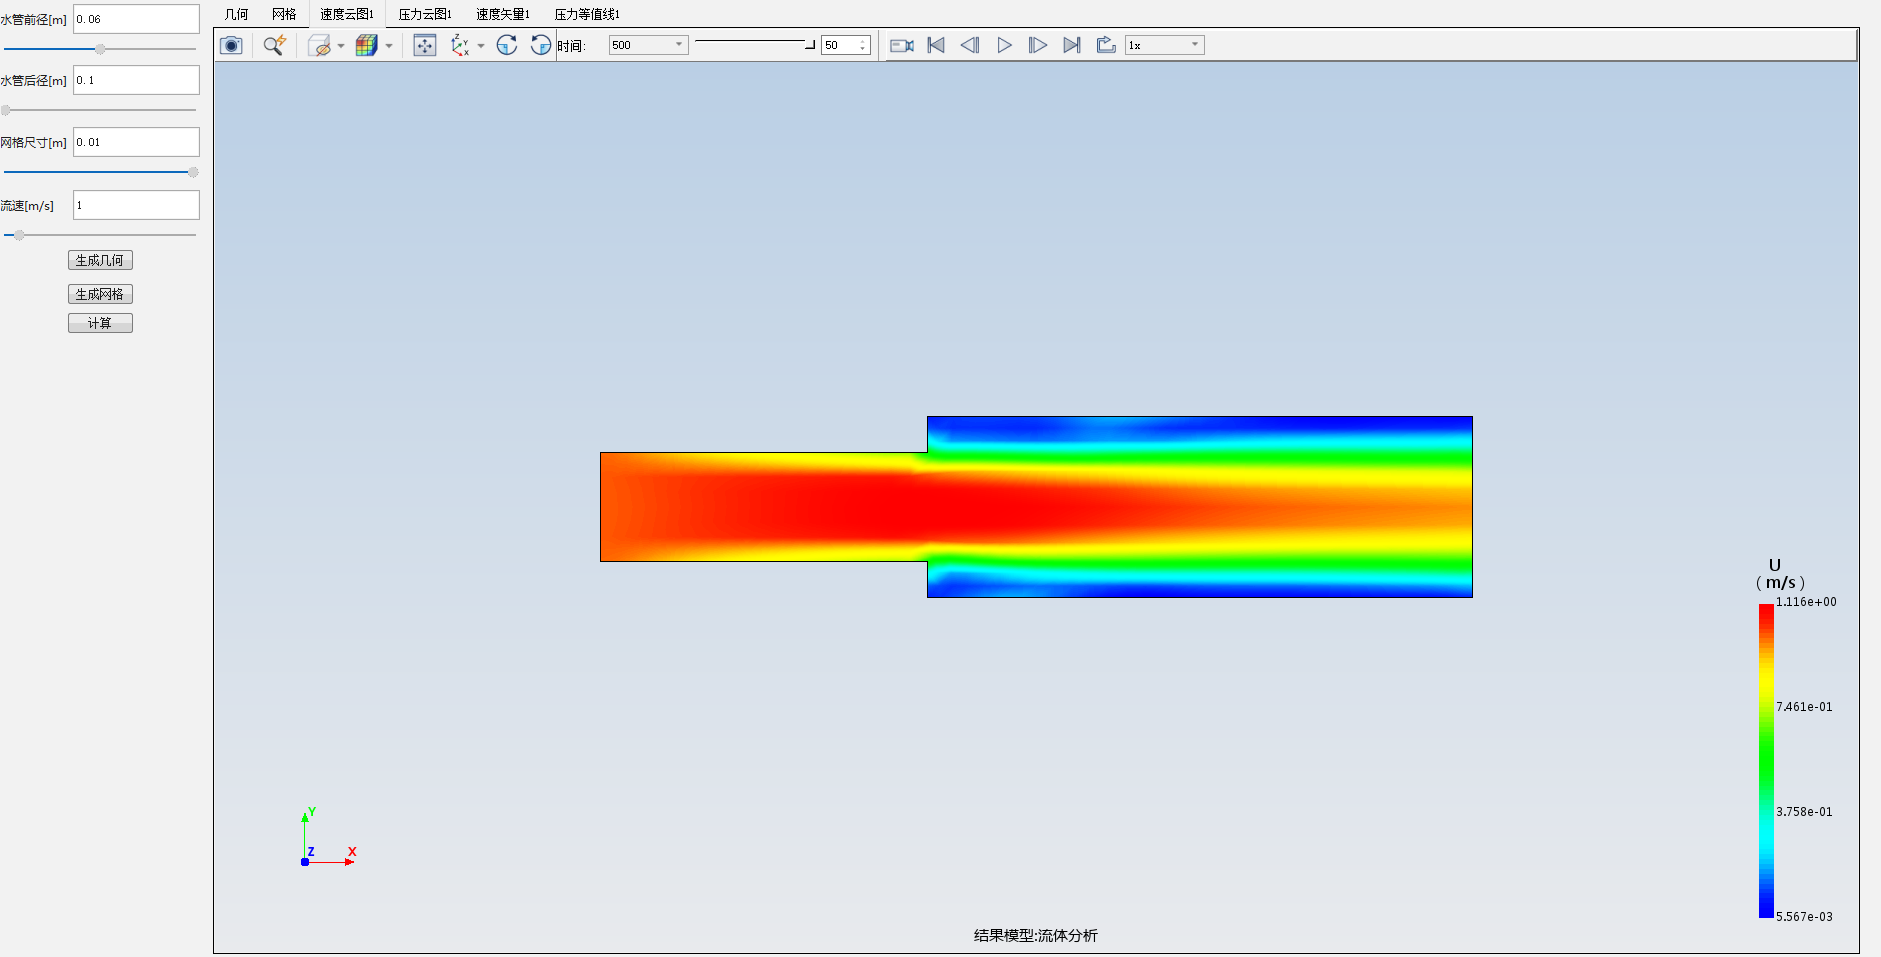This screenshot has height=957, width=1881.
Task: Click the legend value 3.758e-01
Action: 1804,812
